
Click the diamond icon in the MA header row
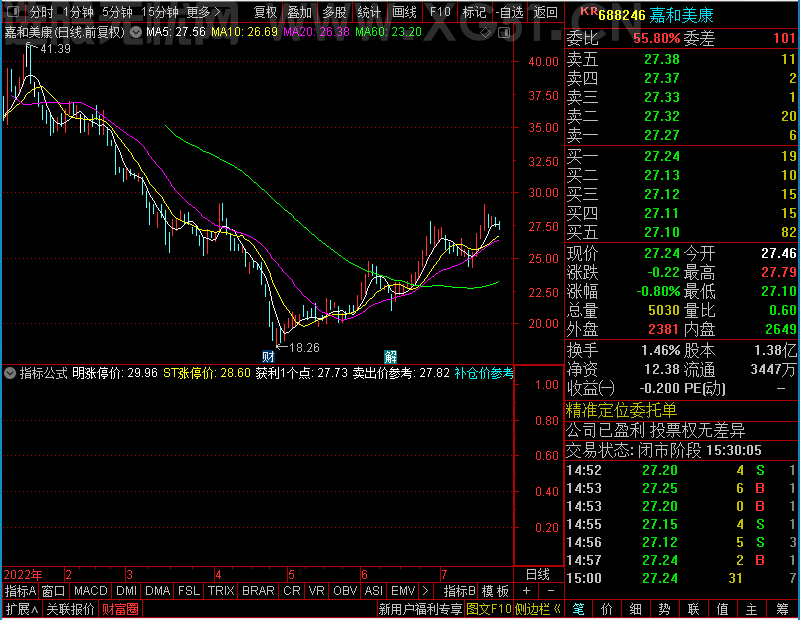tap(486, 33)
